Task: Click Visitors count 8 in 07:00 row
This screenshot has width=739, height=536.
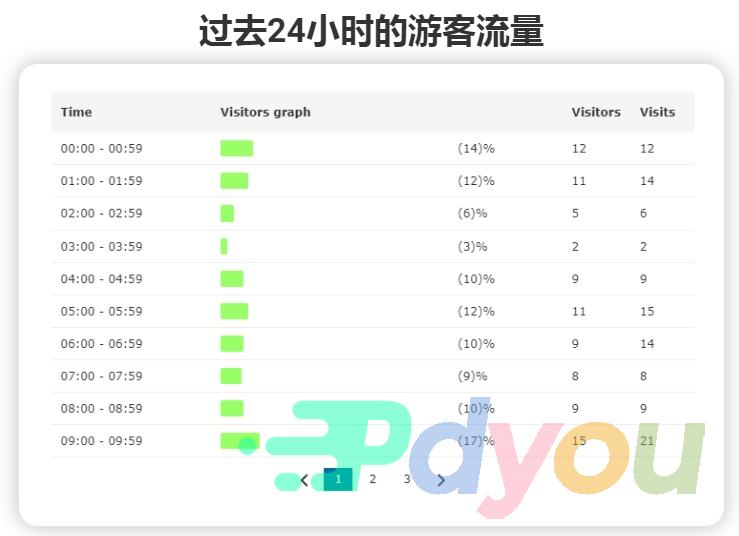Action: (575, 376)
